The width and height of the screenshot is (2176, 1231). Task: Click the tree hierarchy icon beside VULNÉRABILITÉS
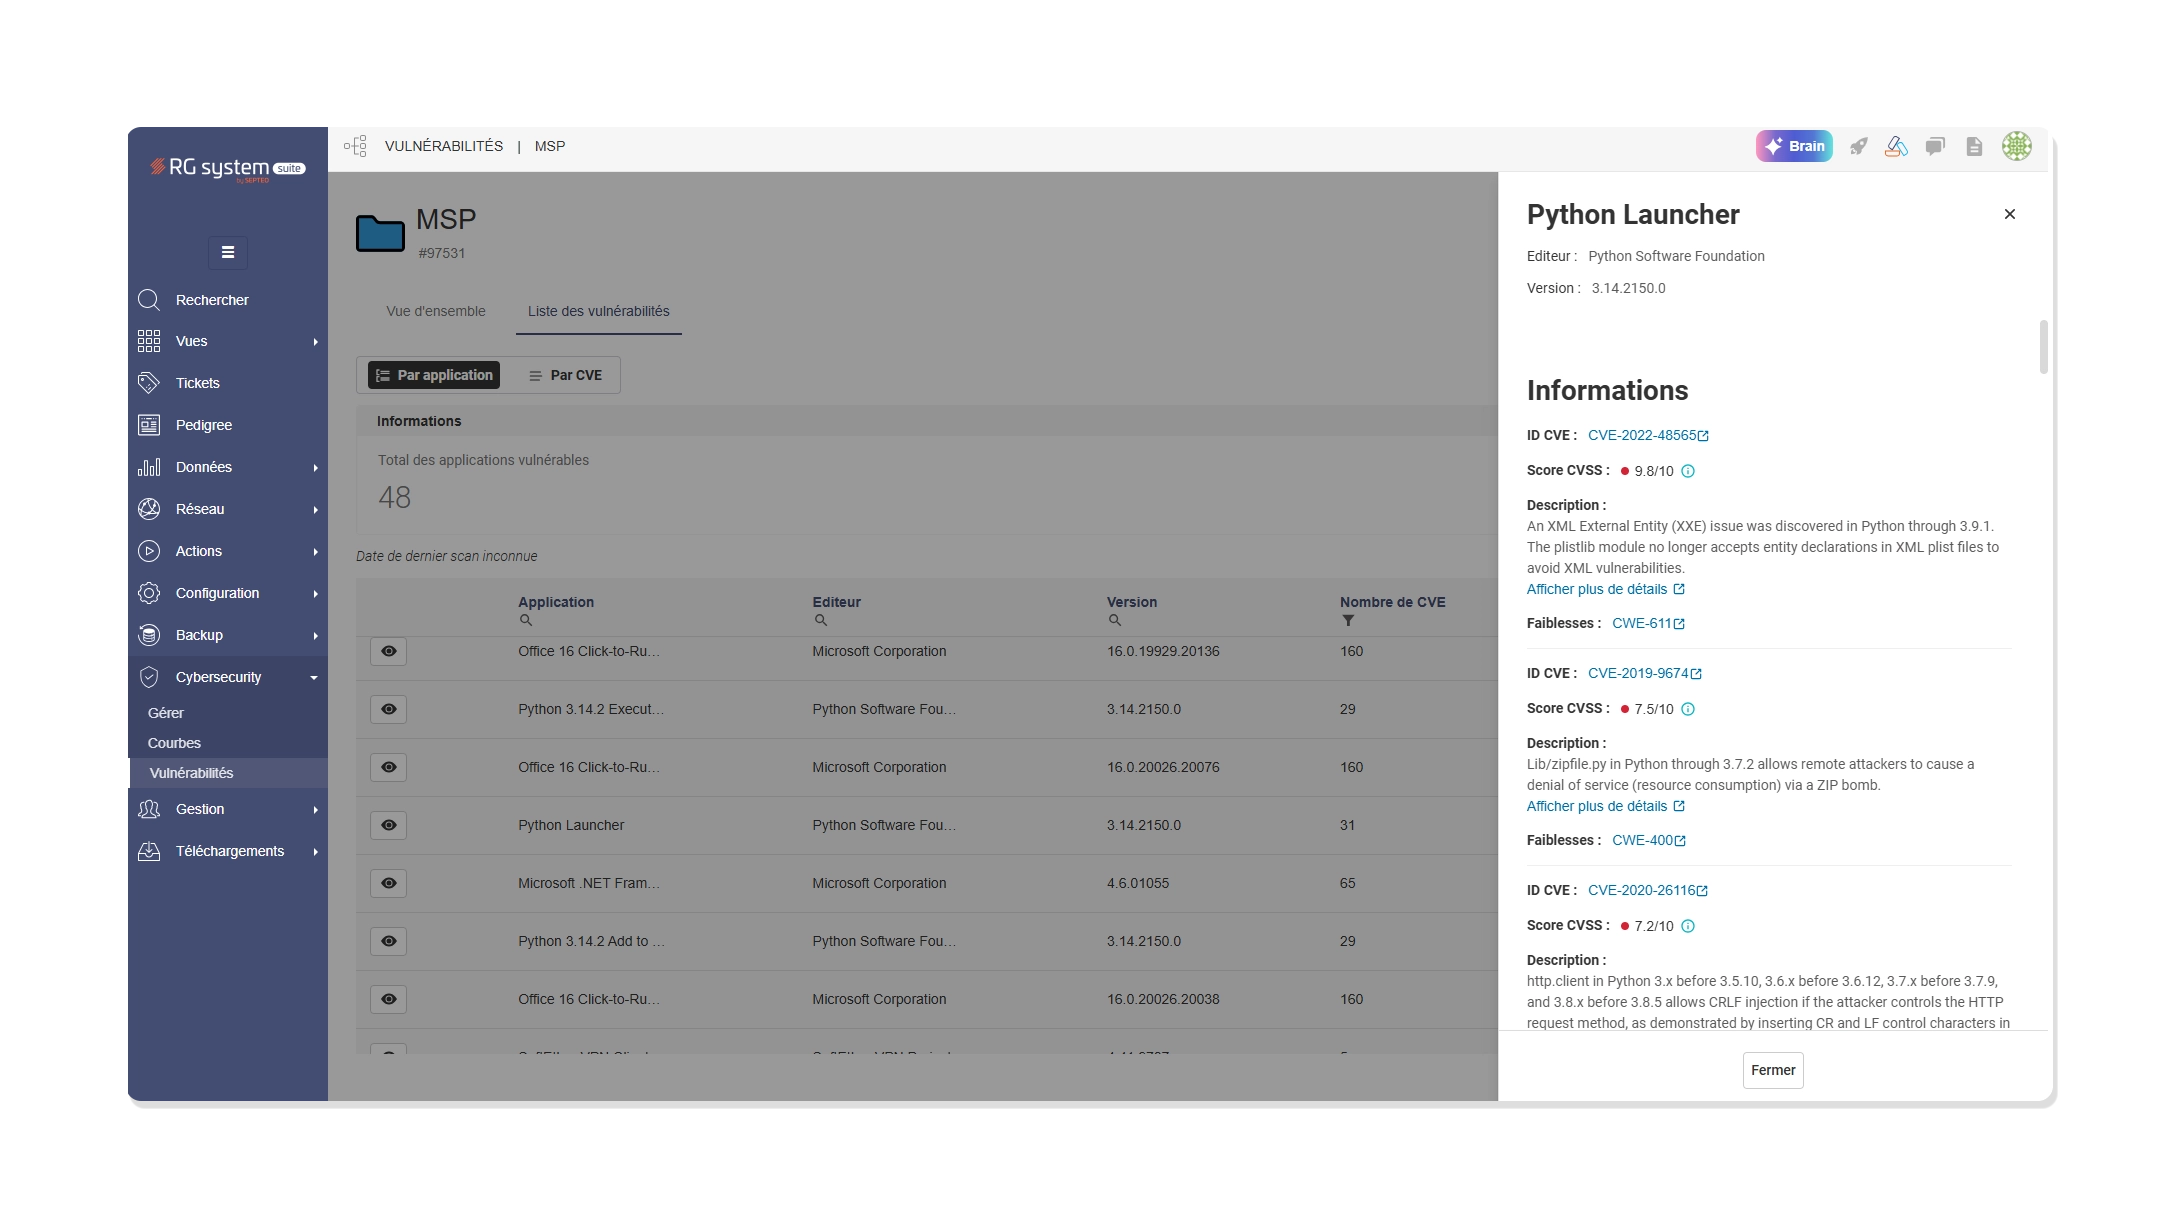(x=355, y=146)
